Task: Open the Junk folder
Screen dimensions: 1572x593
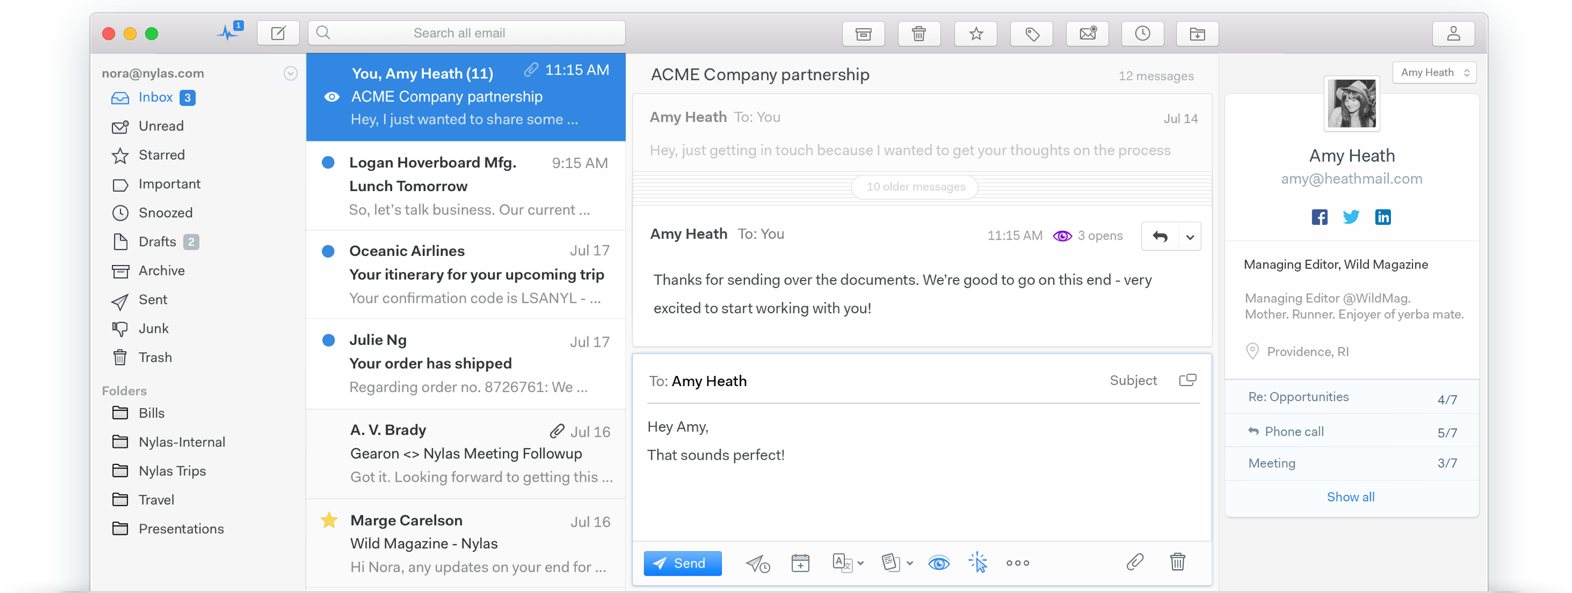Action: coord(153,329)
